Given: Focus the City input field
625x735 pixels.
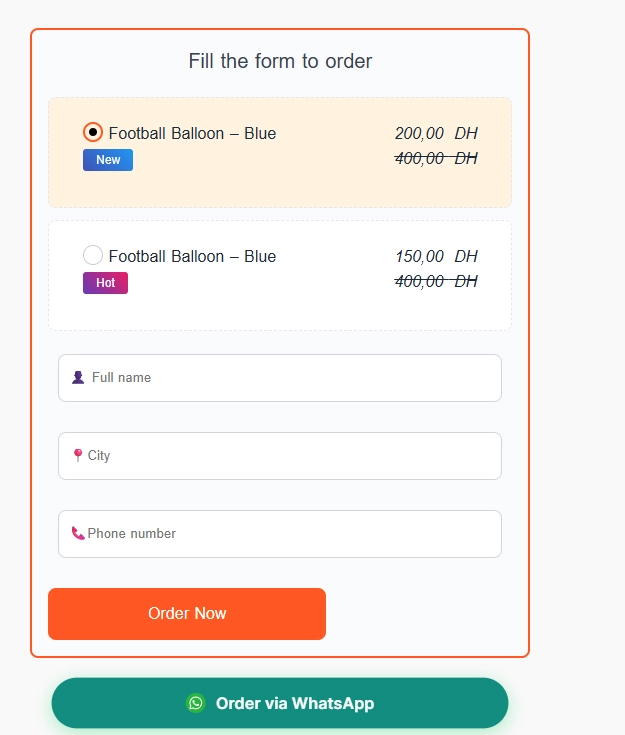Looking at the screenshot, I should coord(290,456).
